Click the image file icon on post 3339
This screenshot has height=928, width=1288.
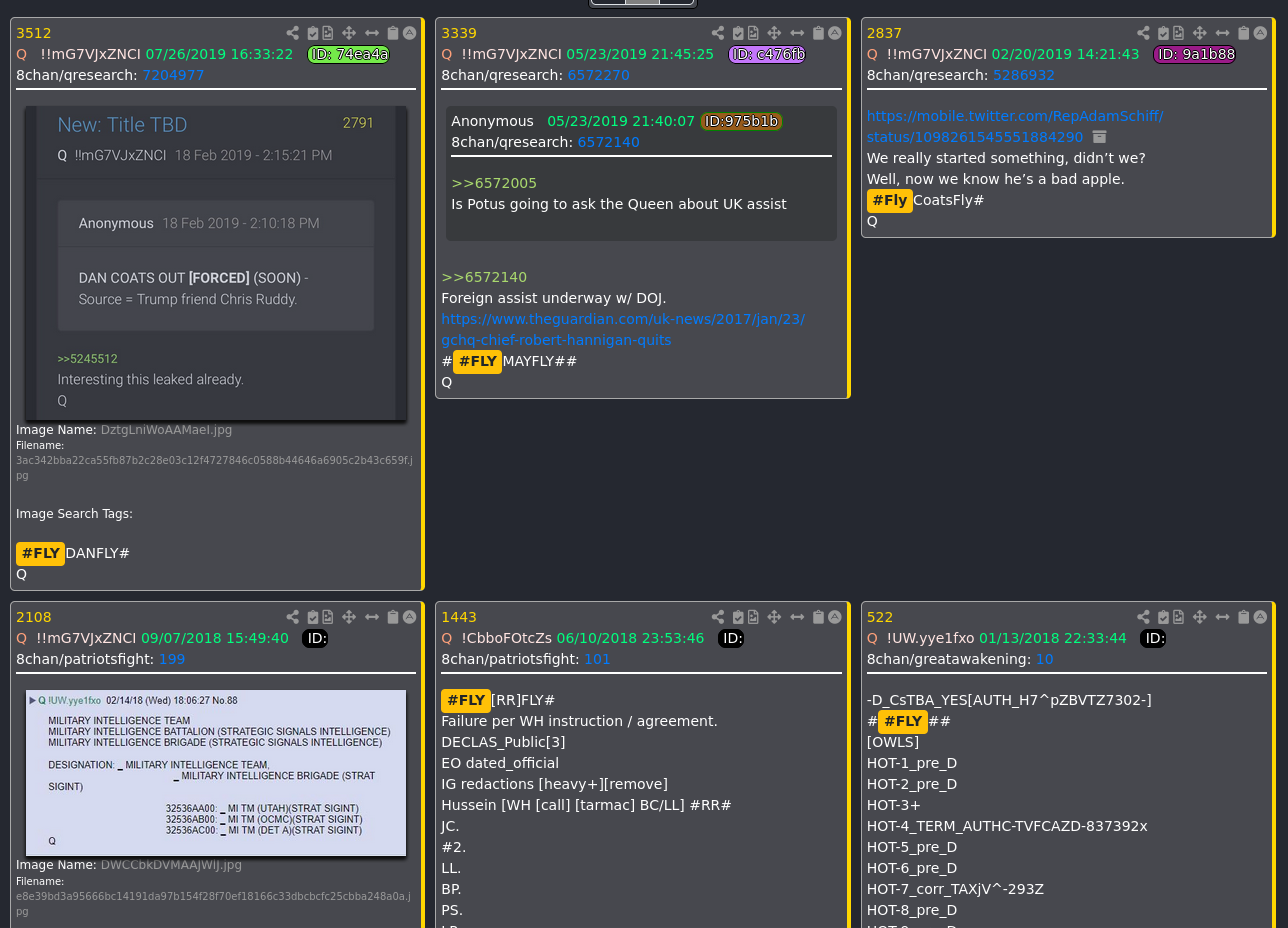(753, 33)
